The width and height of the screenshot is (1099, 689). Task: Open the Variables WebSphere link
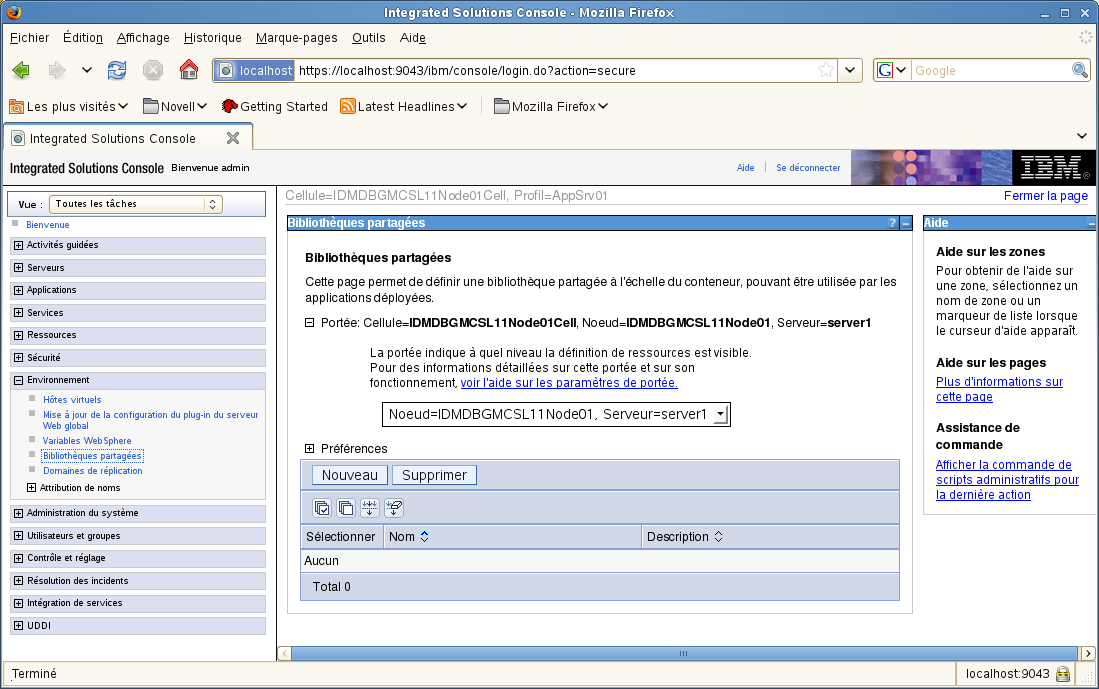coord(87,441)
